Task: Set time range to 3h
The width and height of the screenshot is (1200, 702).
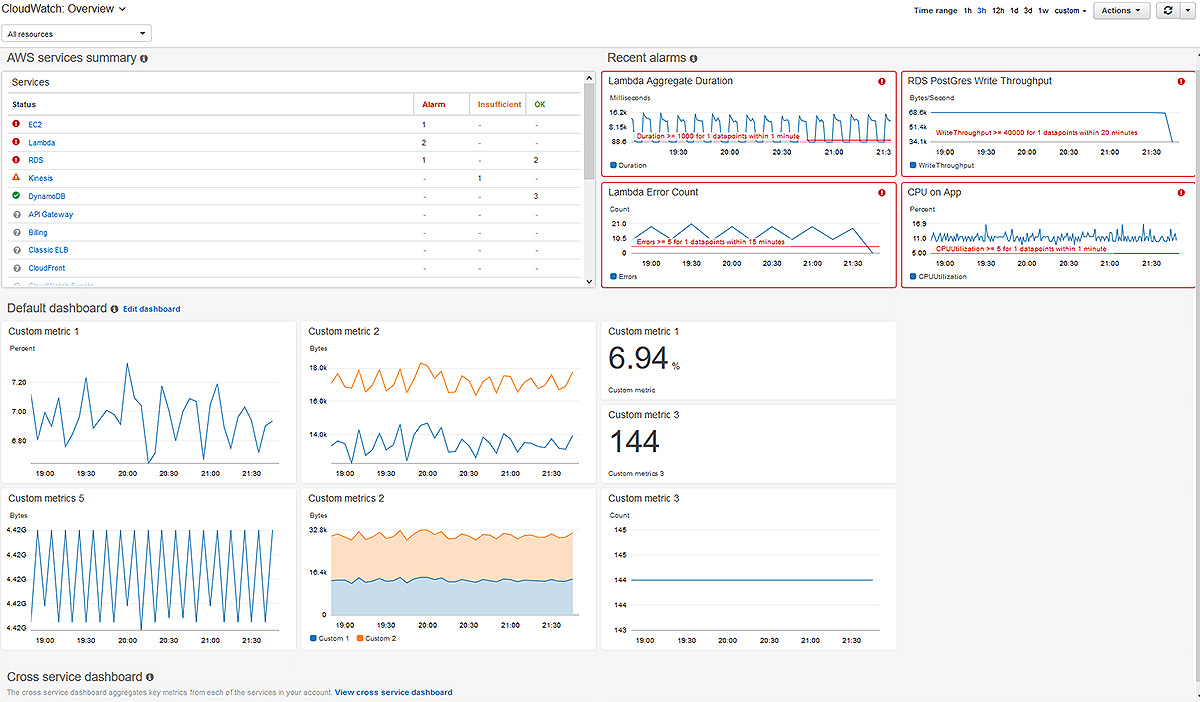Action: [981, 11]
